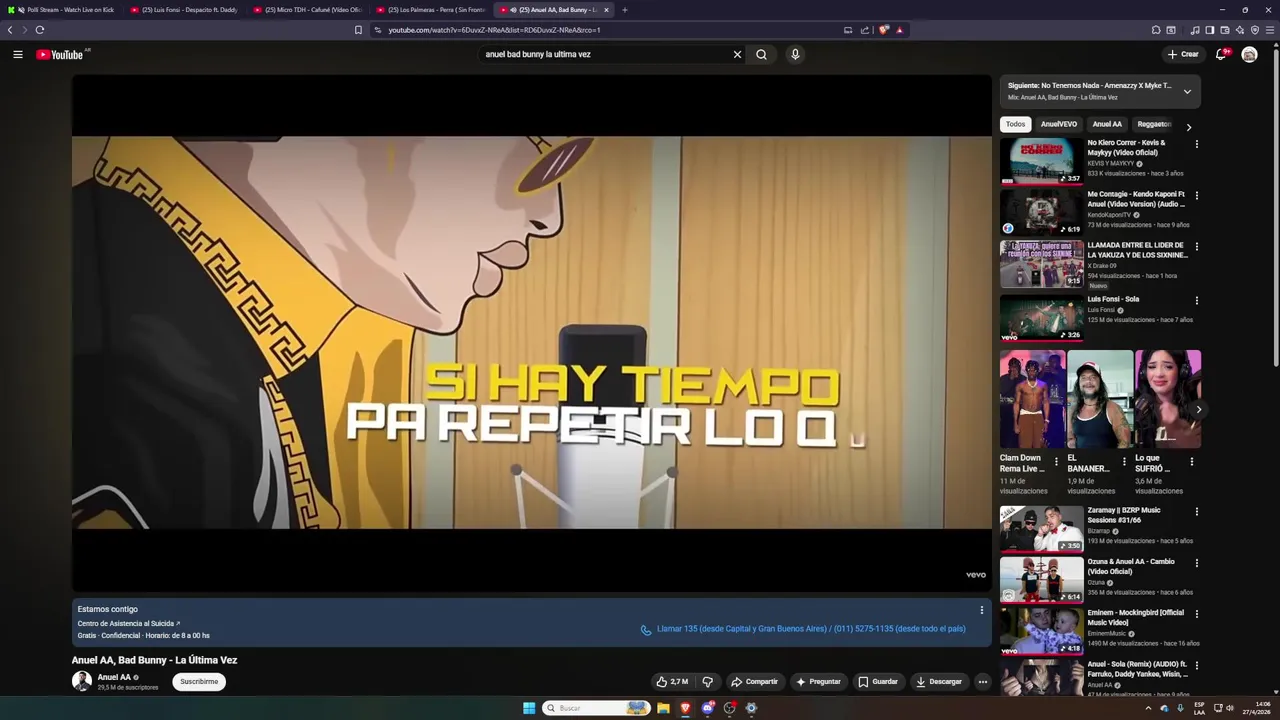
Task: Open options for EL BANANER short
Action: tap(1124, 462)
